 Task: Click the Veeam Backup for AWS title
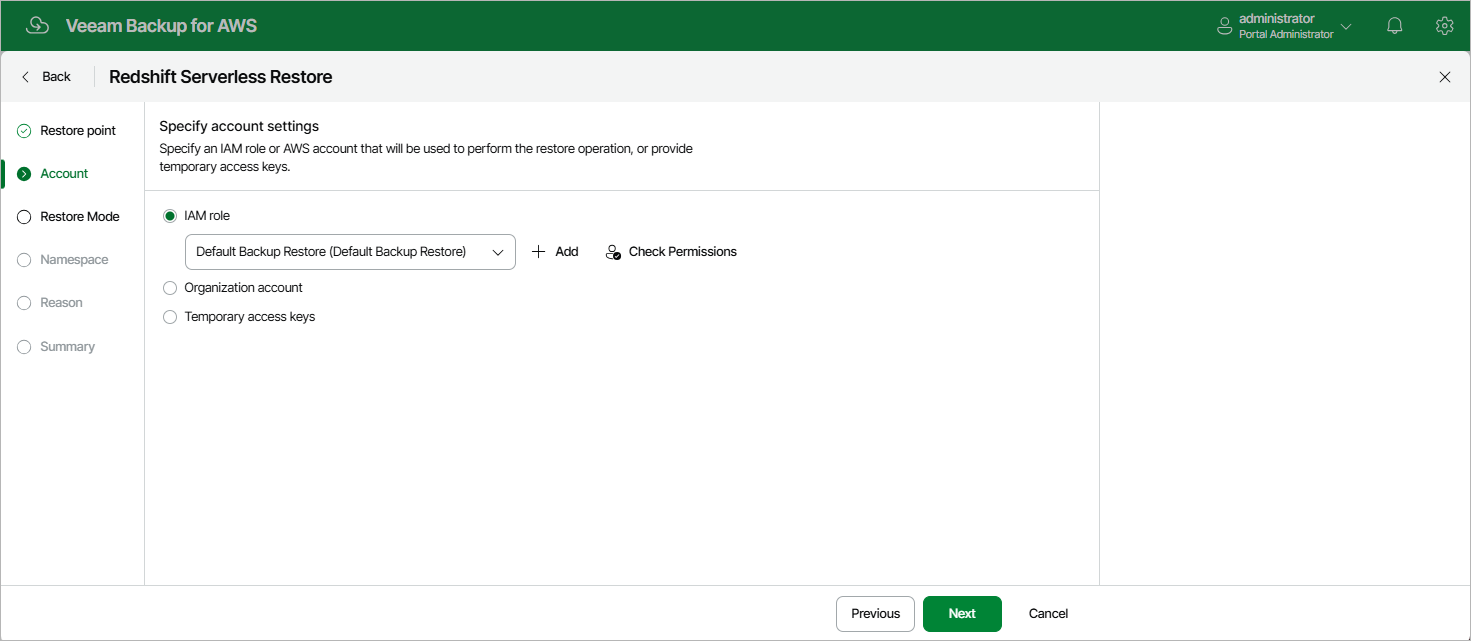(161, 26)
